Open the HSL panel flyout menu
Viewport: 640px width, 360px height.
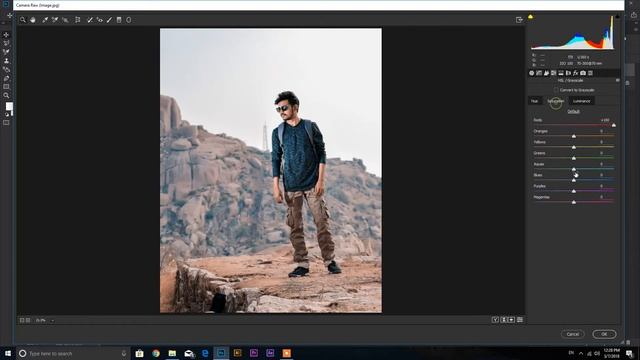pos(617,80)
